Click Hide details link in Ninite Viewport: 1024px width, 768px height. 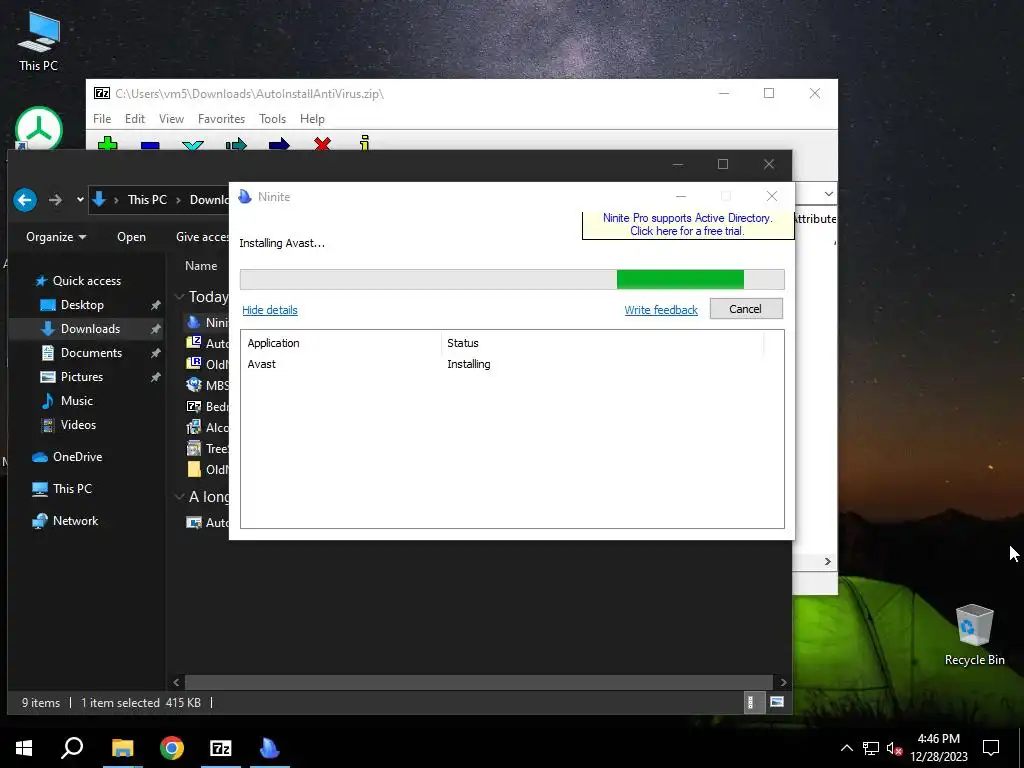[x=270, y=310]
